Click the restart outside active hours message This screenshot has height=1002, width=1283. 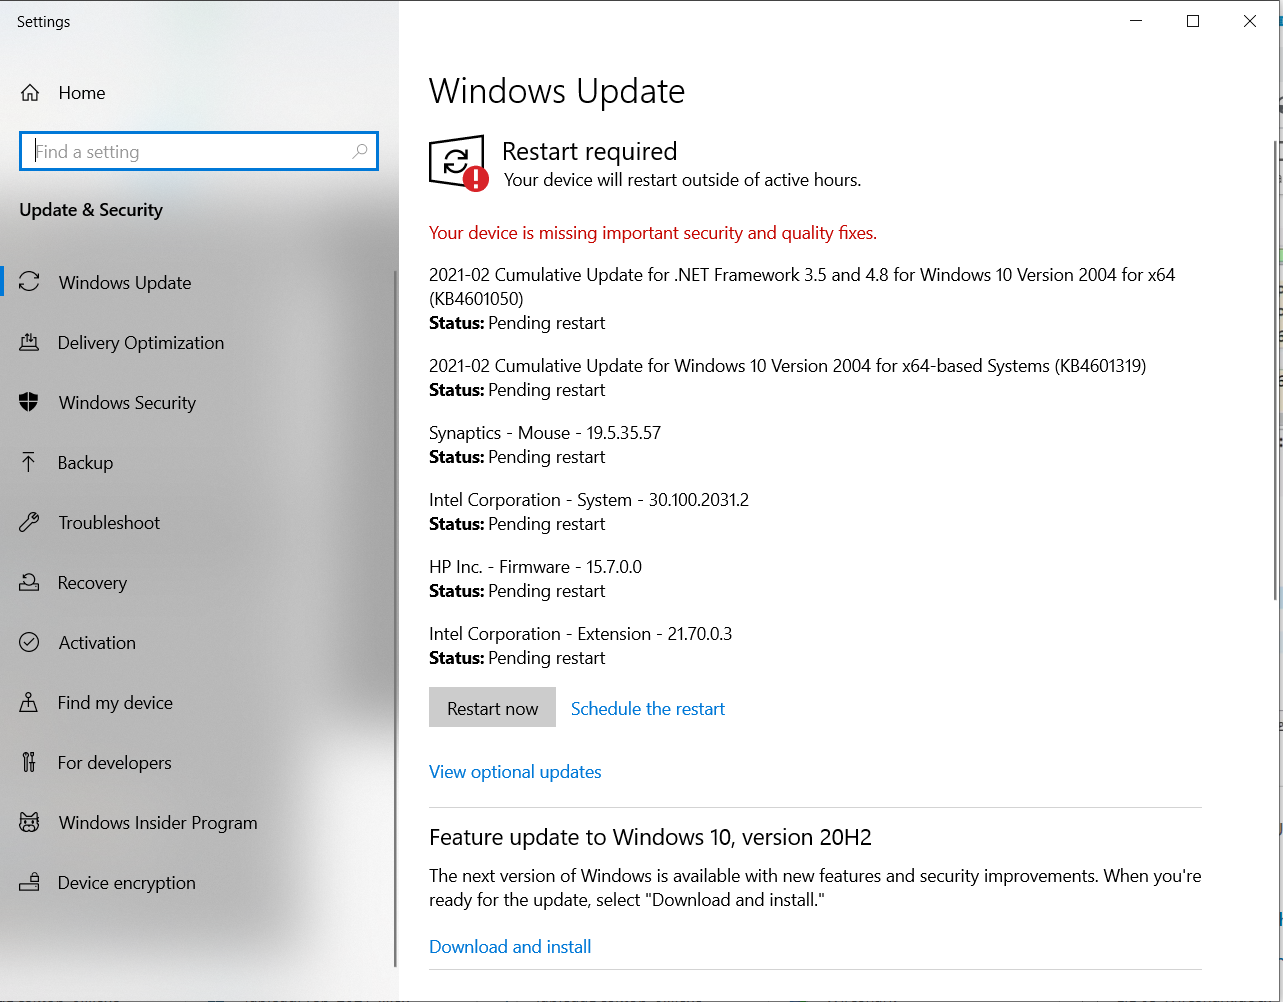682,180
